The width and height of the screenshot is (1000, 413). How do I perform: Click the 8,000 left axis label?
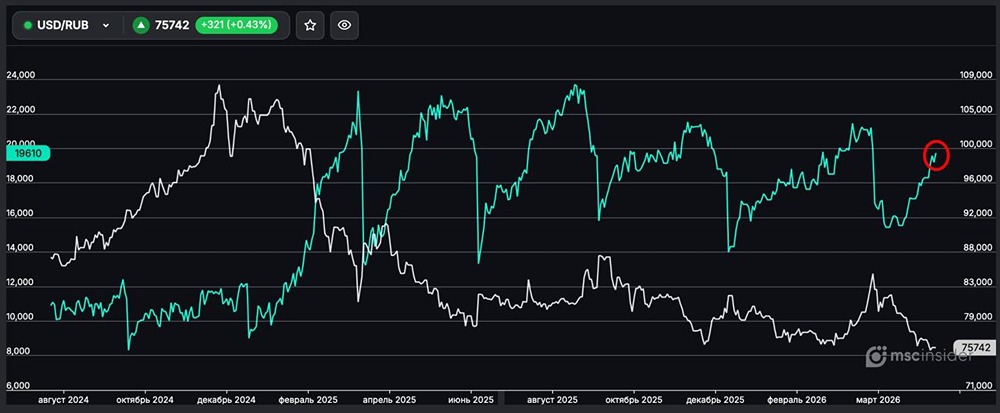click(x=20, y=351)
